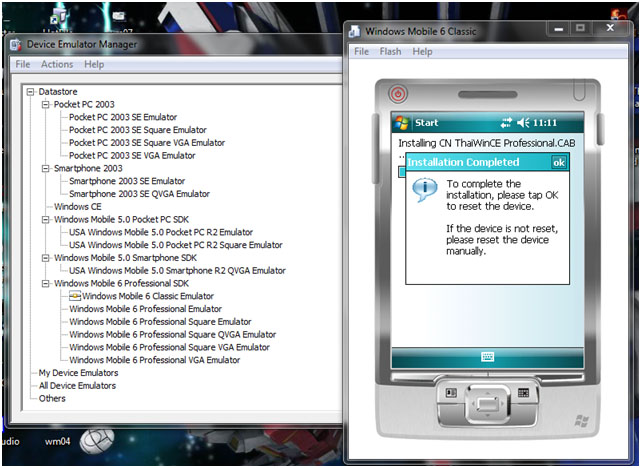Image resolution: width=641 pixels, height=468 pixels.
Task: Click the red power button on emulator
Action: [398, 94]
